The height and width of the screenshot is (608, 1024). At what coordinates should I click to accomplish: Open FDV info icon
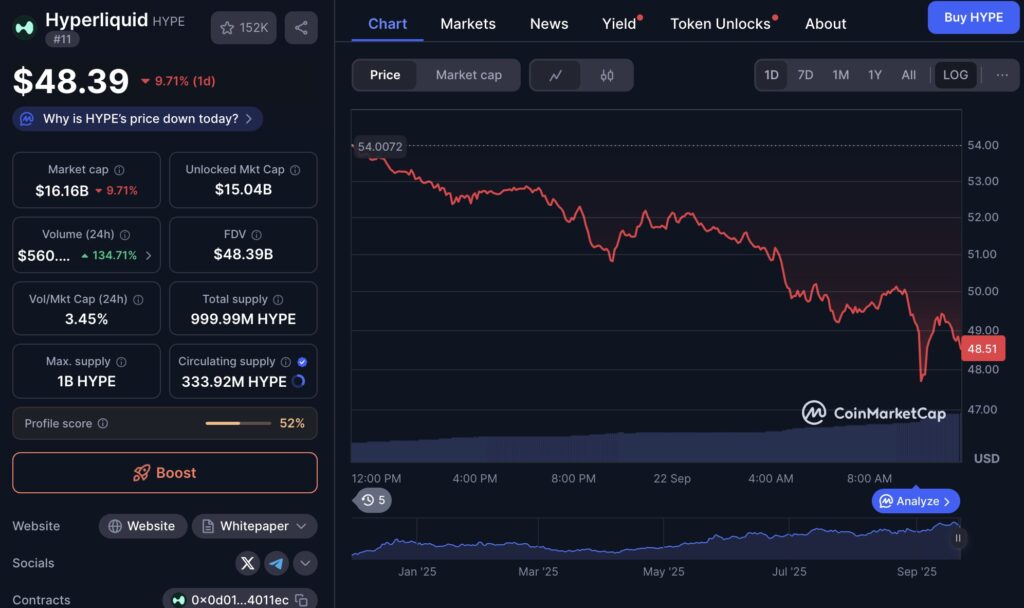[257, 234]
